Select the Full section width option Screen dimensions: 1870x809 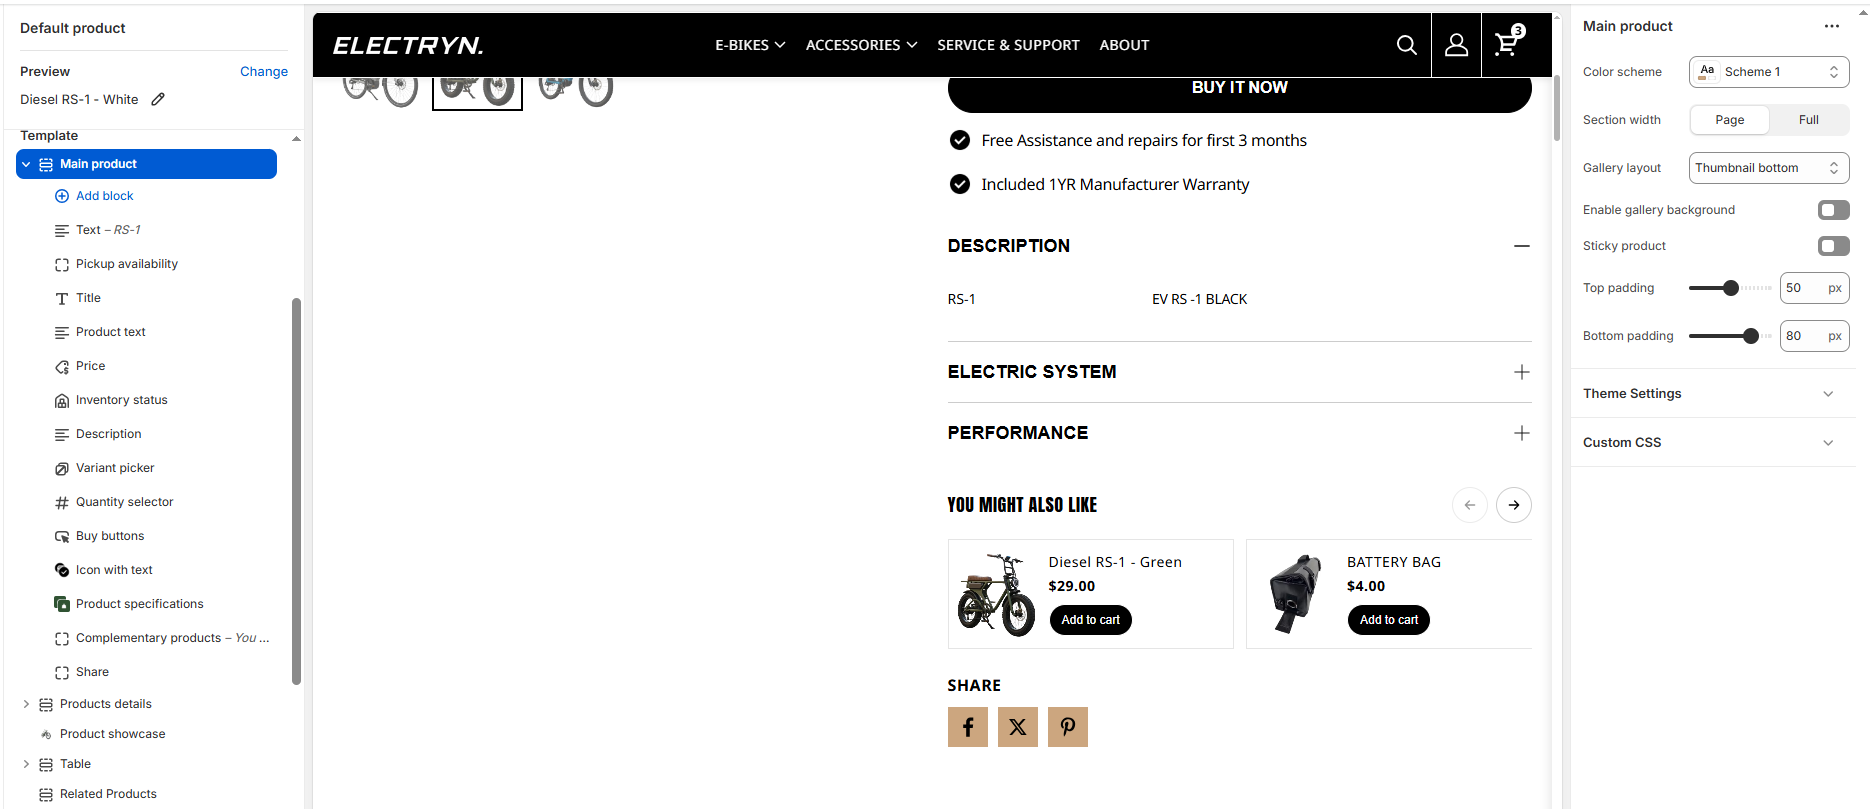(1808, 120)
